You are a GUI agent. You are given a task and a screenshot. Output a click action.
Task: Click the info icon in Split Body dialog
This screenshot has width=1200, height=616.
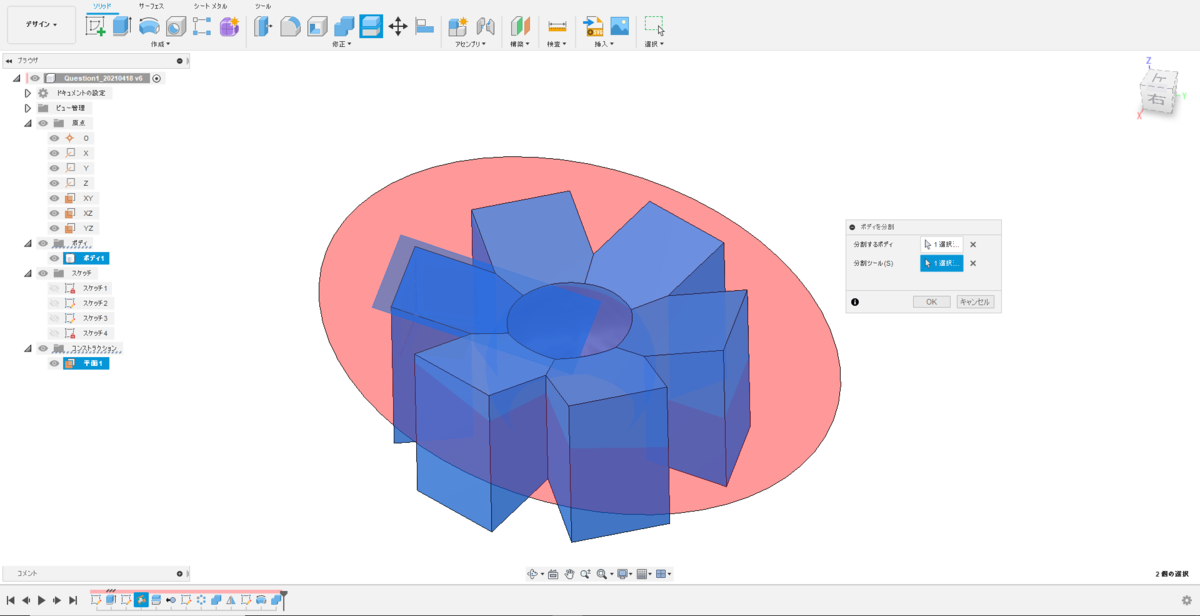(x=855, y=301)
